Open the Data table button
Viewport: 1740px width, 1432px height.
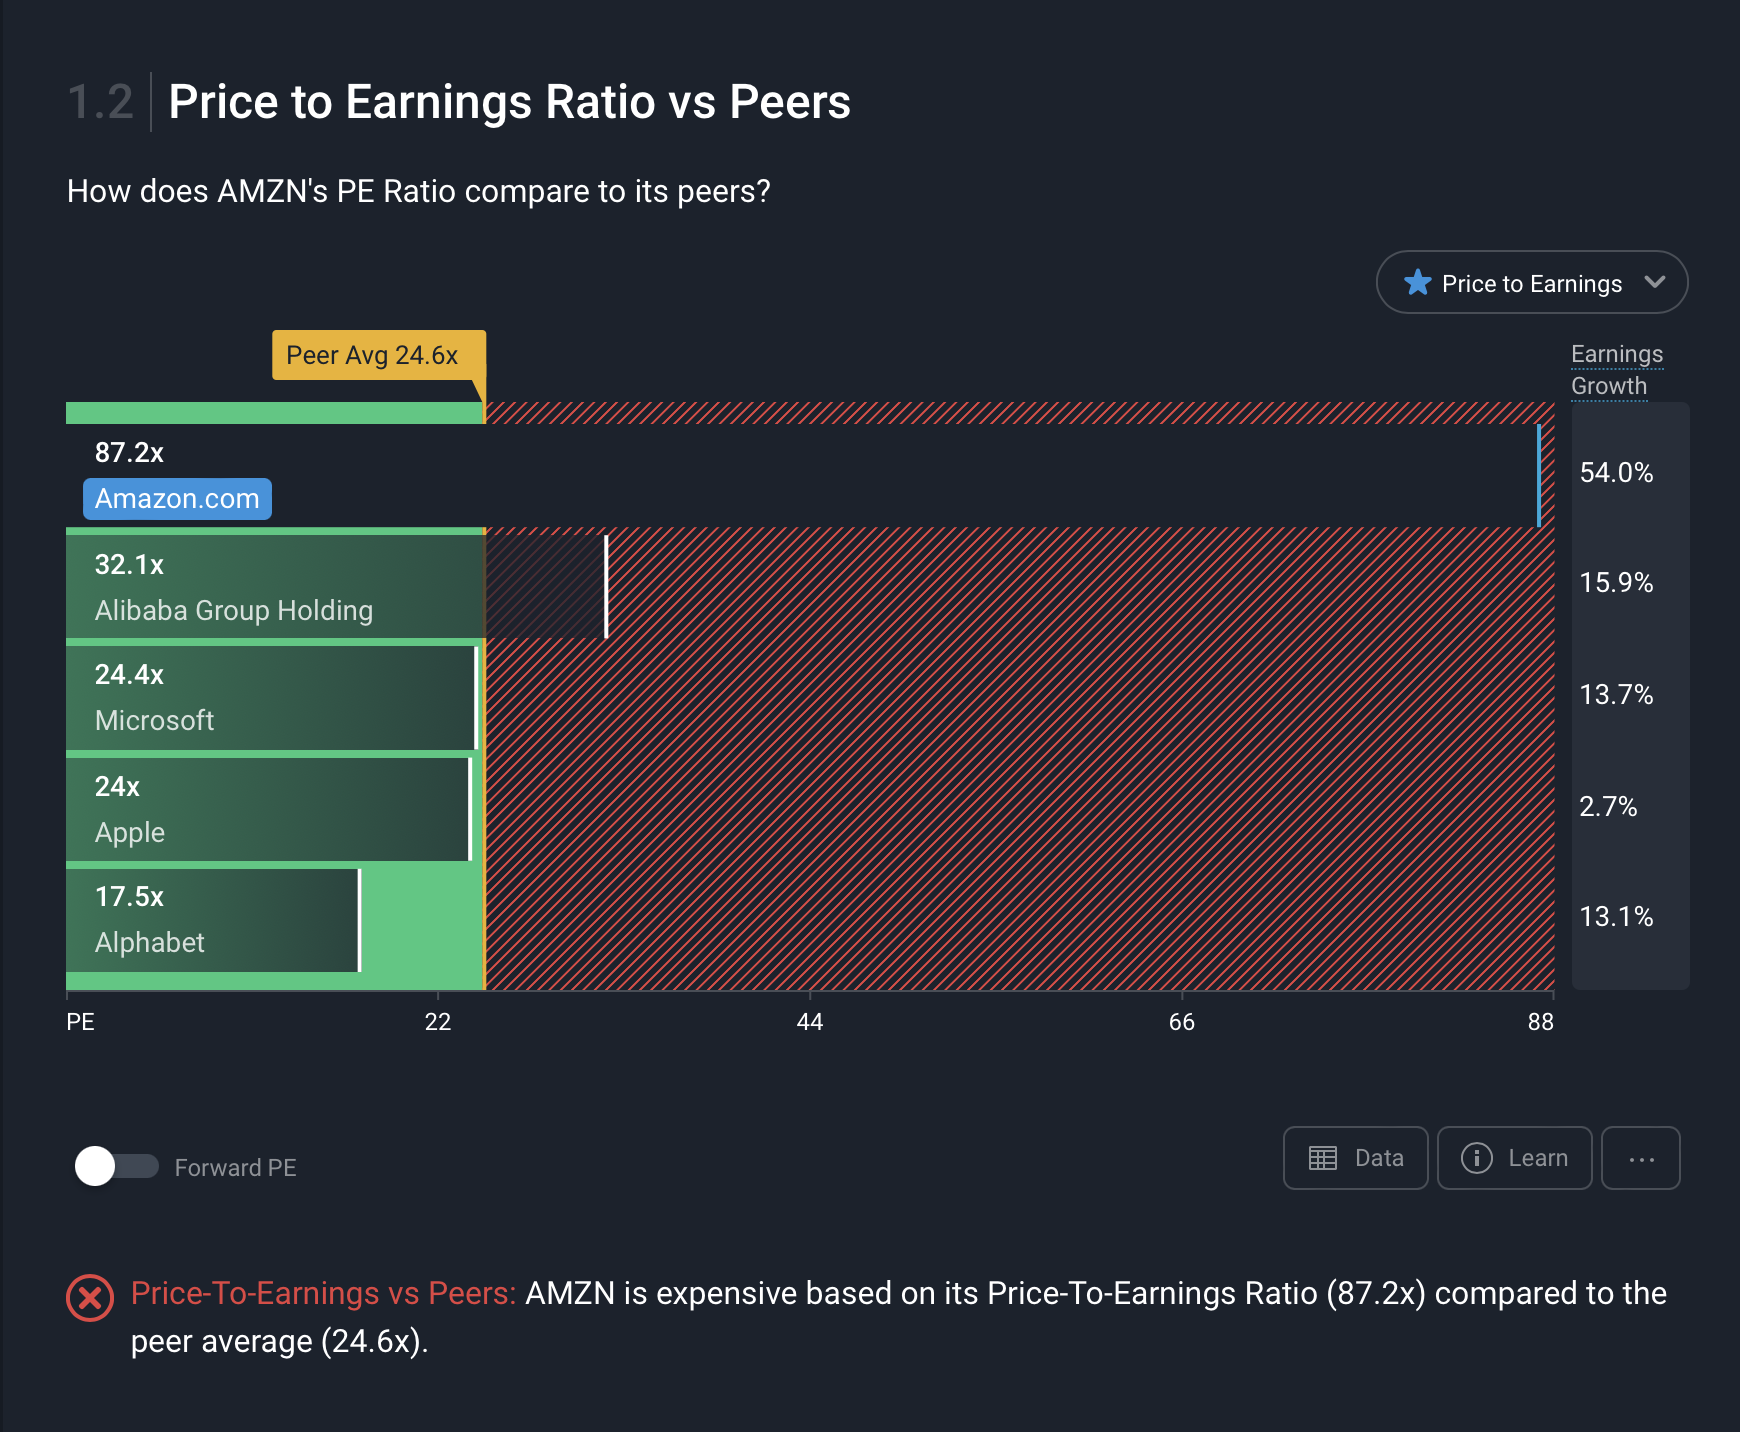click(x=1355, y=1158)
